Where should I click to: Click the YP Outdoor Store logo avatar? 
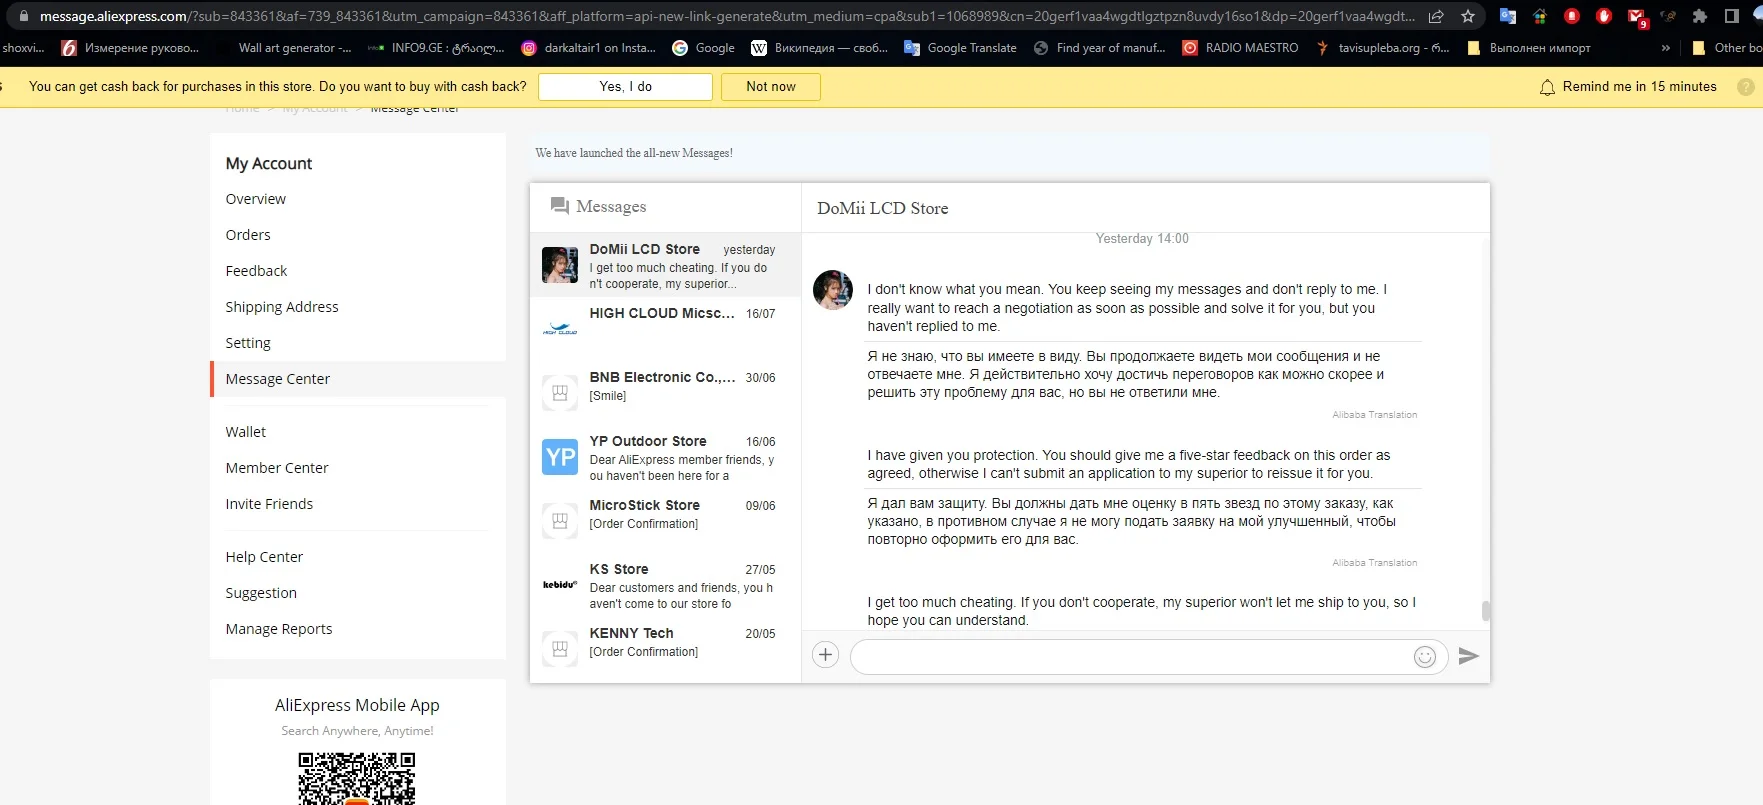click(560, 457)
